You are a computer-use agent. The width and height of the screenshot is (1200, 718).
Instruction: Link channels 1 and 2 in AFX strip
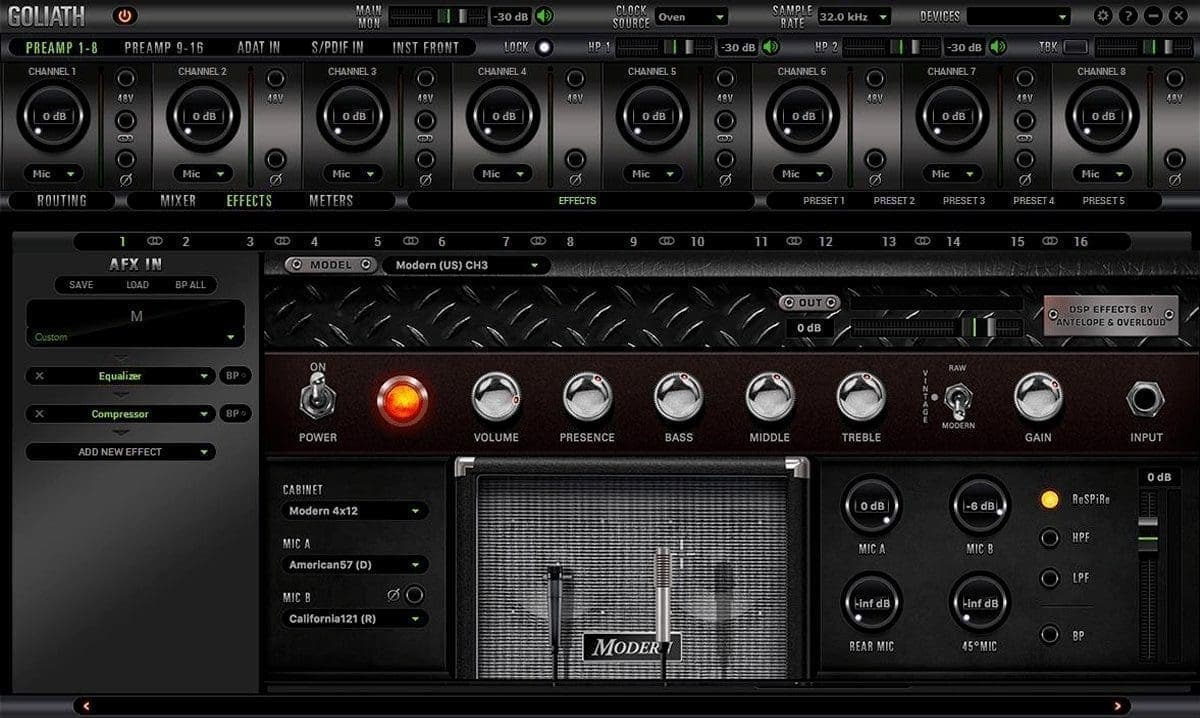coord(154,242)
